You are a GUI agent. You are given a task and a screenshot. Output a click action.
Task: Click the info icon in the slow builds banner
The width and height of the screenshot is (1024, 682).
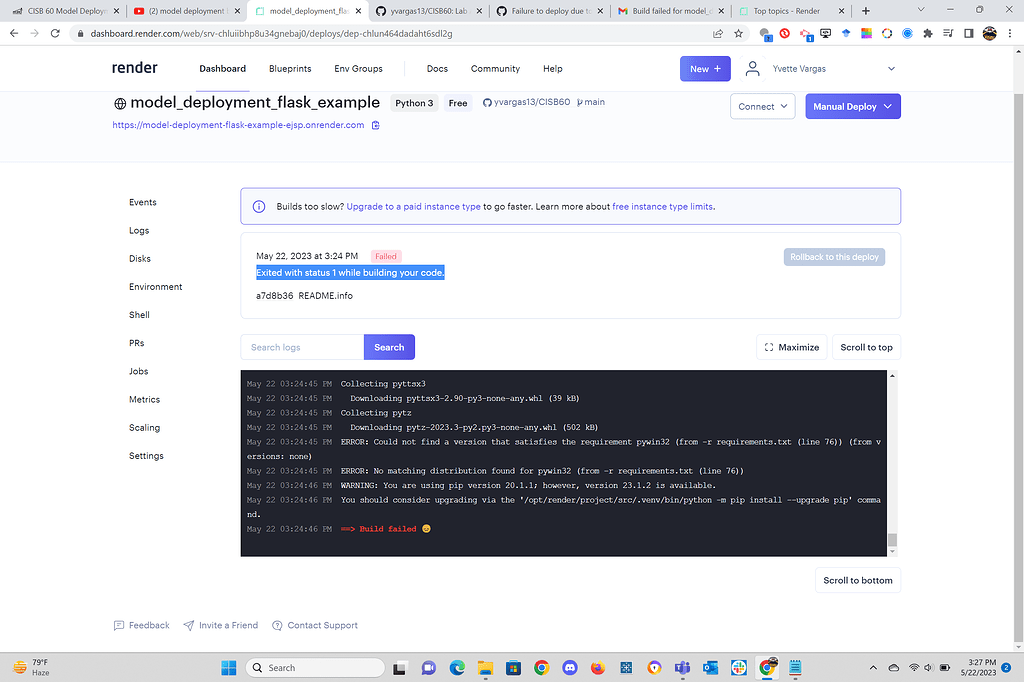click(259, 205)
